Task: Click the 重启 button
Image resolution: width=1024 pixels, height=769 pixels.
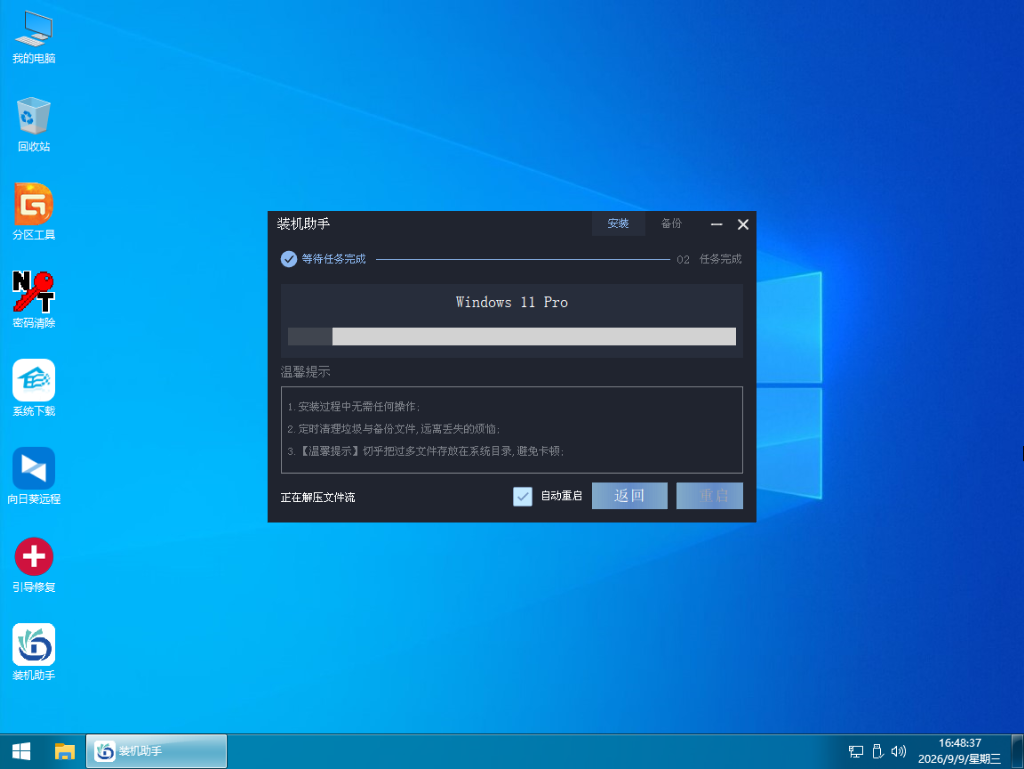Action: click(710, 495)
